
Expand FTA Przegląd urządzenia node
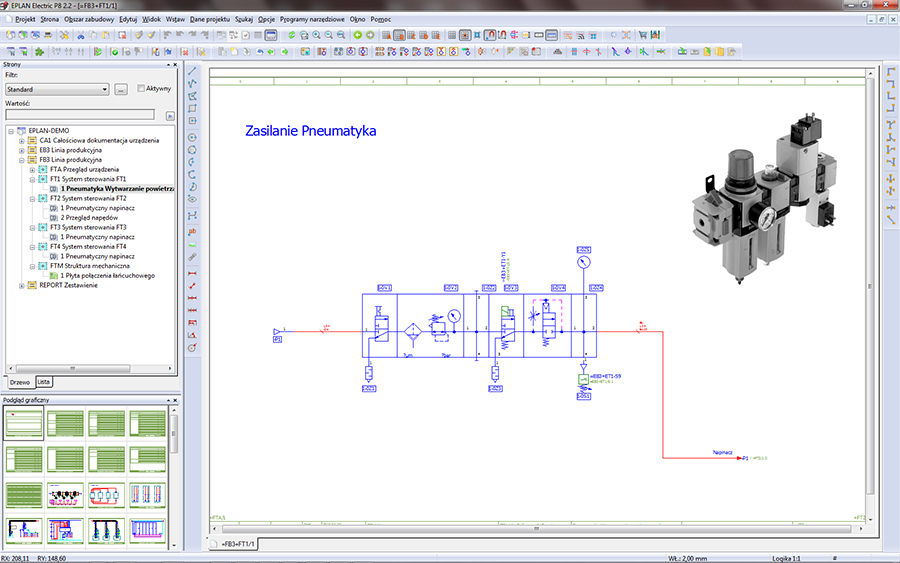coord(32,170)
